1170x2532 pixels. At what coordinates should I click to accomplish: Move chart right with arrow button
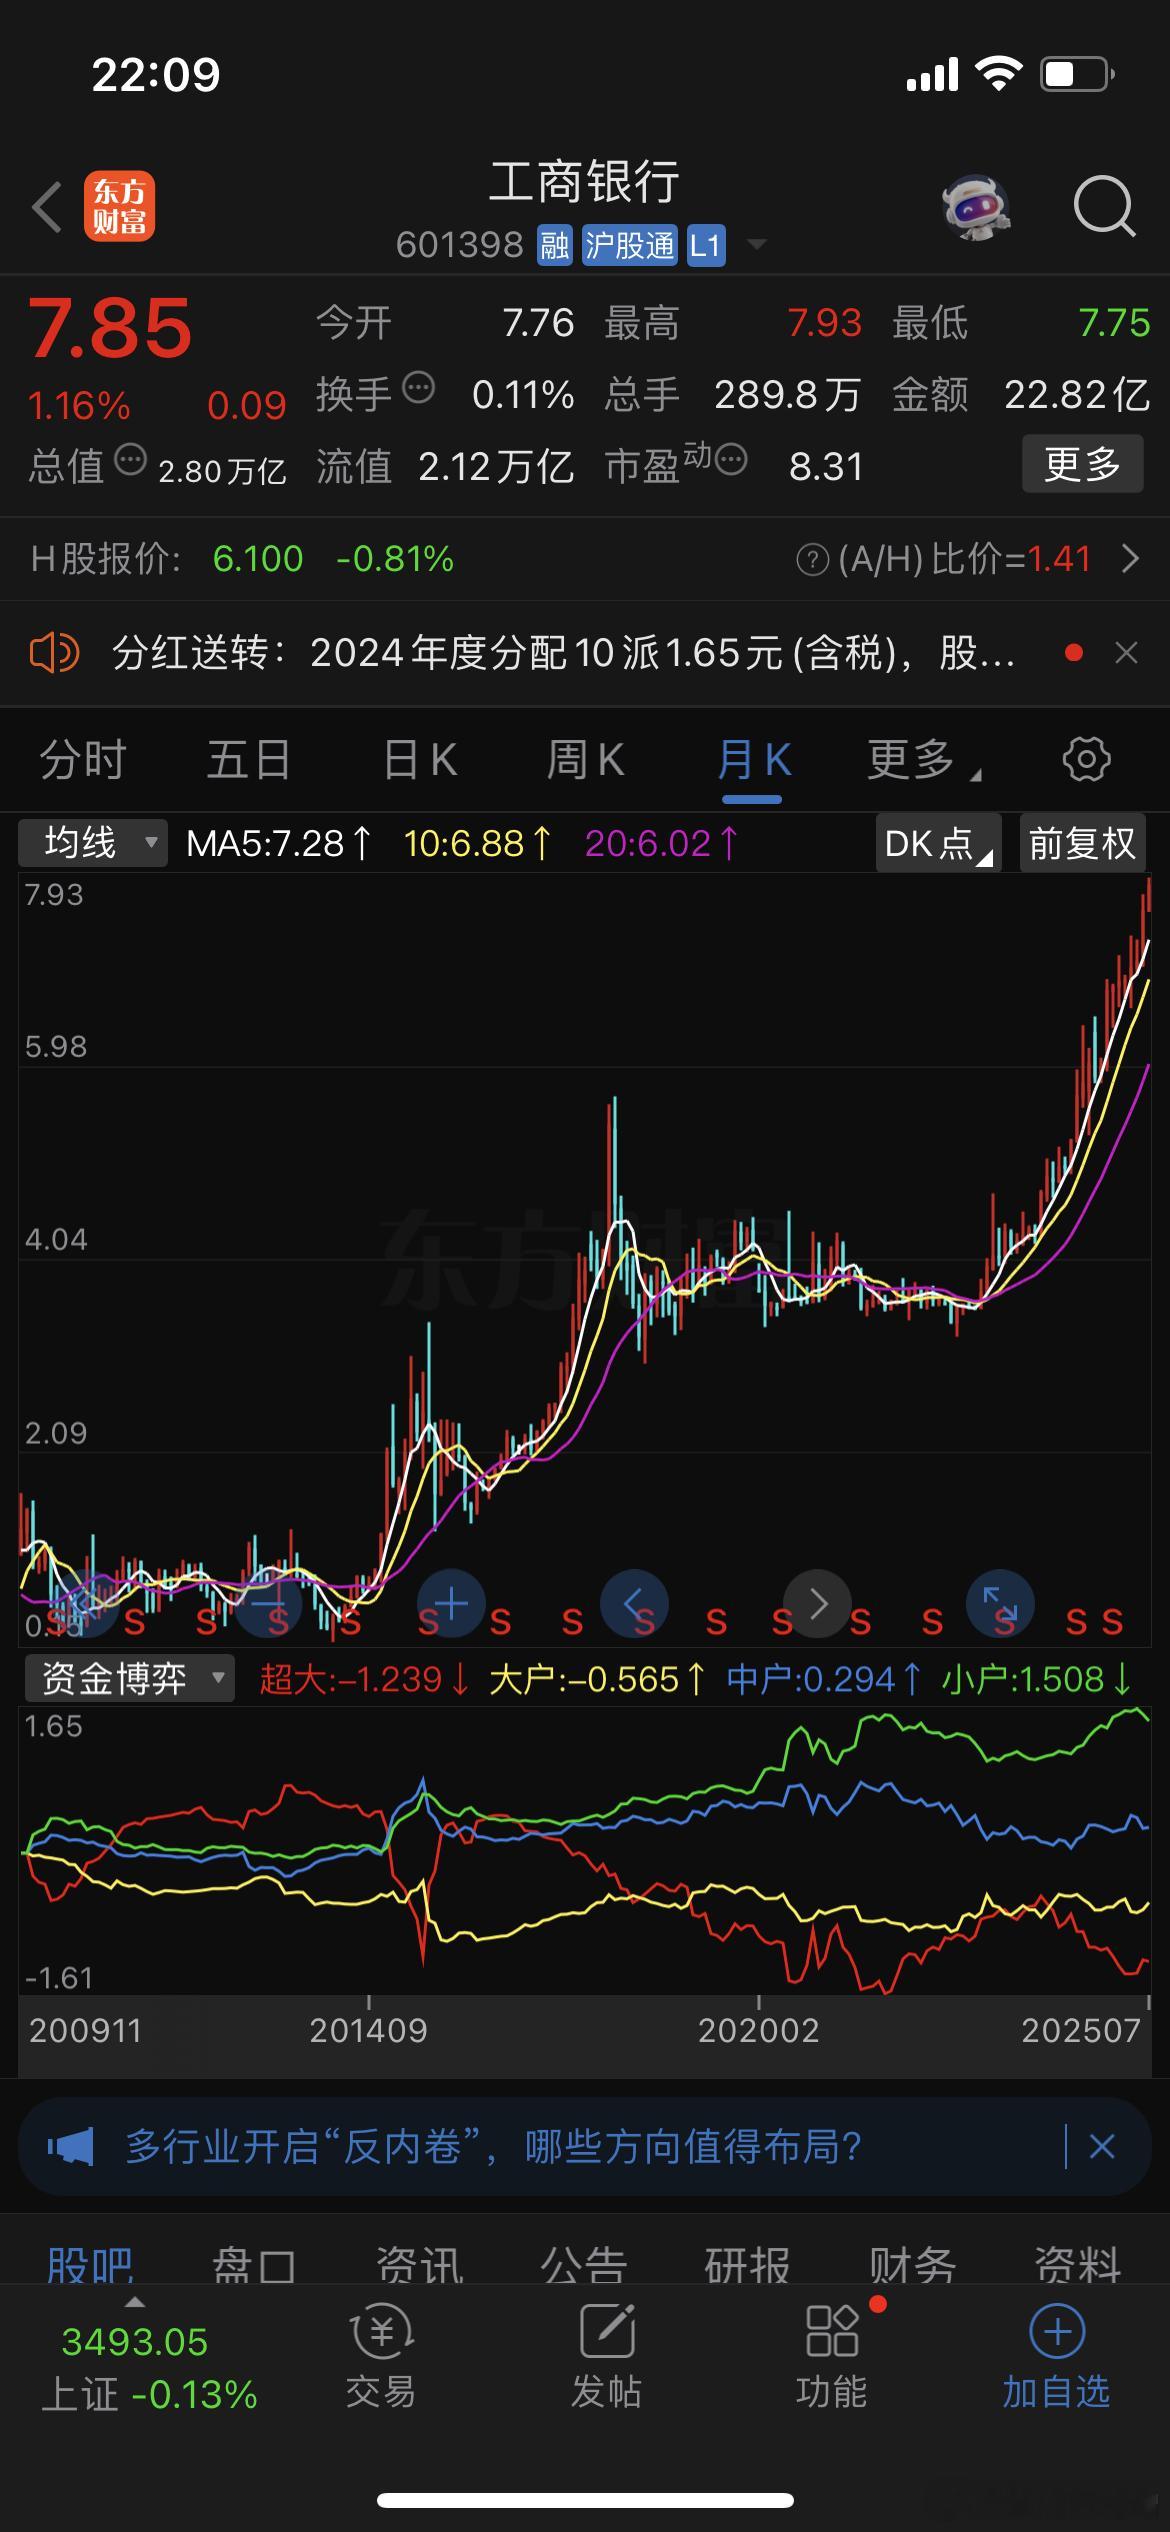(x=818, y=1604)
